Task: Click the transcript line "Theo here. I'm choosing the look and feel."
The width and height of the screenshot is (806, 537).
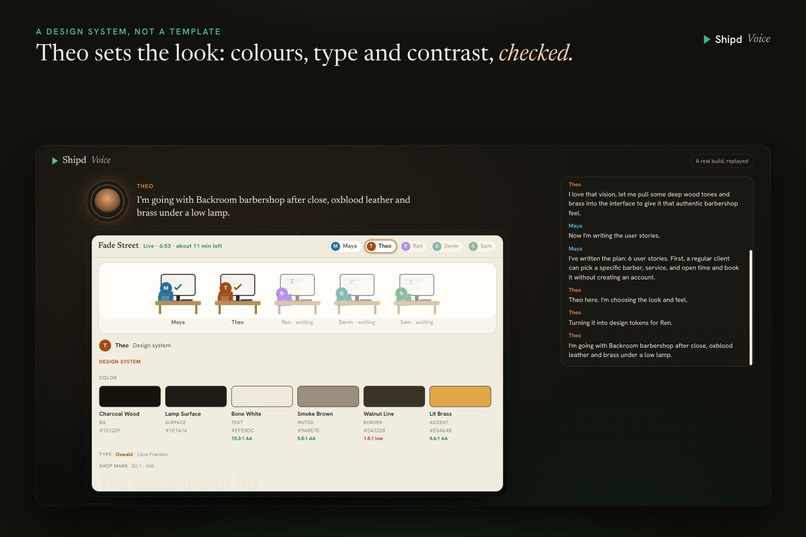Action: pyautogui.click(x=628, y=300)
